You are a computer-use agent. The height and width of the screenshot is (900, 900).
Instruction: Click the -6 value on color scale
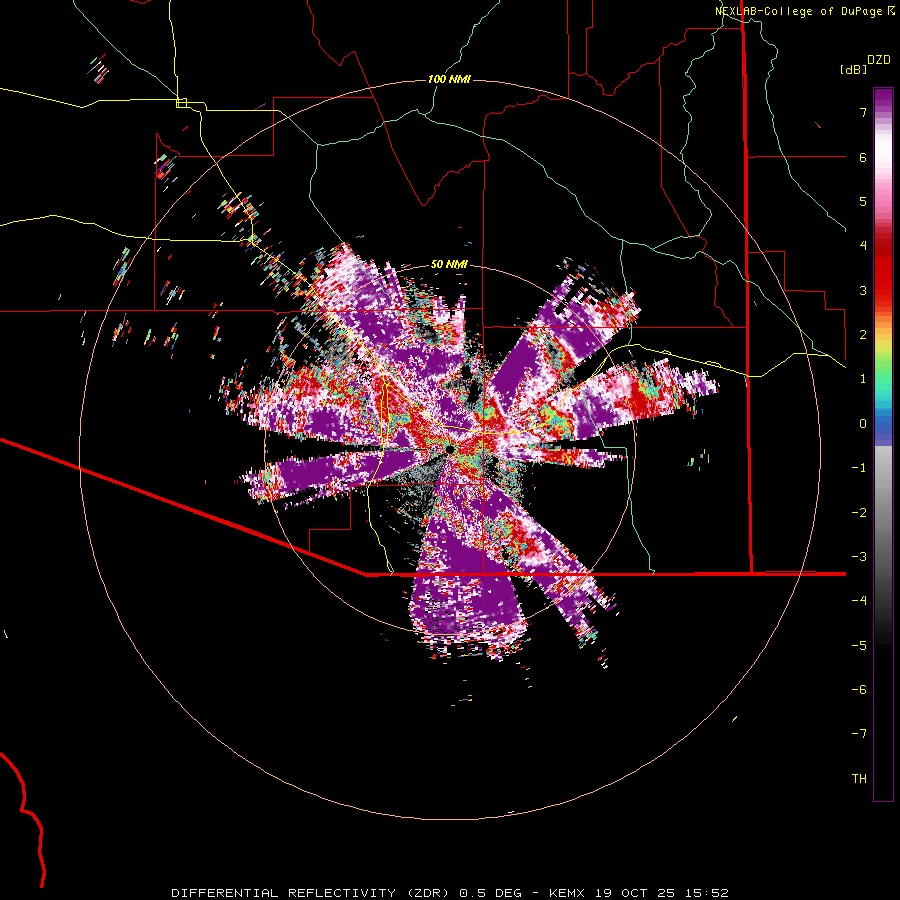click(859, 690)
